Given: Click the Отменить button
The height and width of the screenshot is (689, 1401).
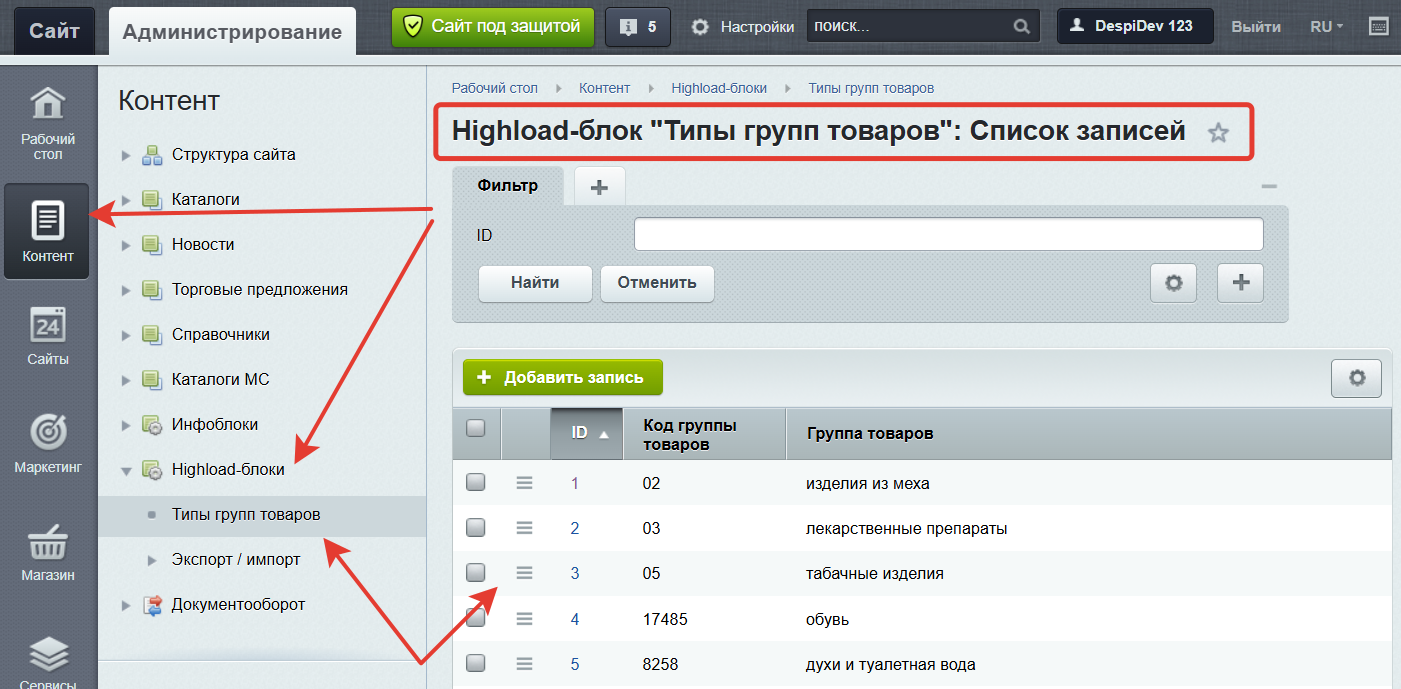Looking at the screenshot, I should coord(657,283).
